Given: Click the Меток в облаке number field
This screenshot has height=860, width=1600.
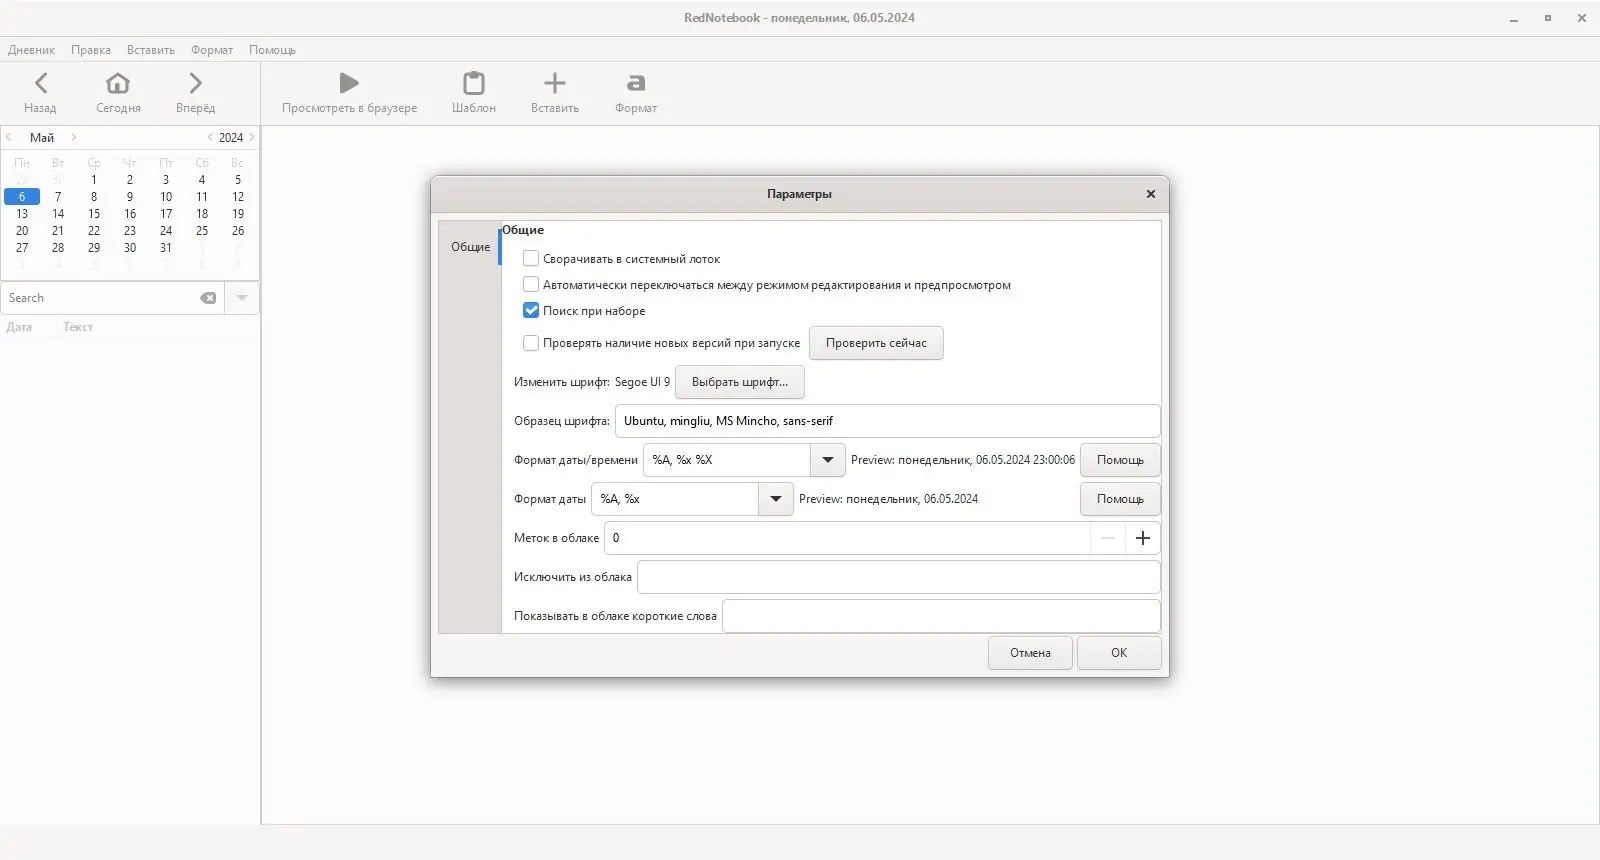Looking at the screenshot, I should click(848, 538).
